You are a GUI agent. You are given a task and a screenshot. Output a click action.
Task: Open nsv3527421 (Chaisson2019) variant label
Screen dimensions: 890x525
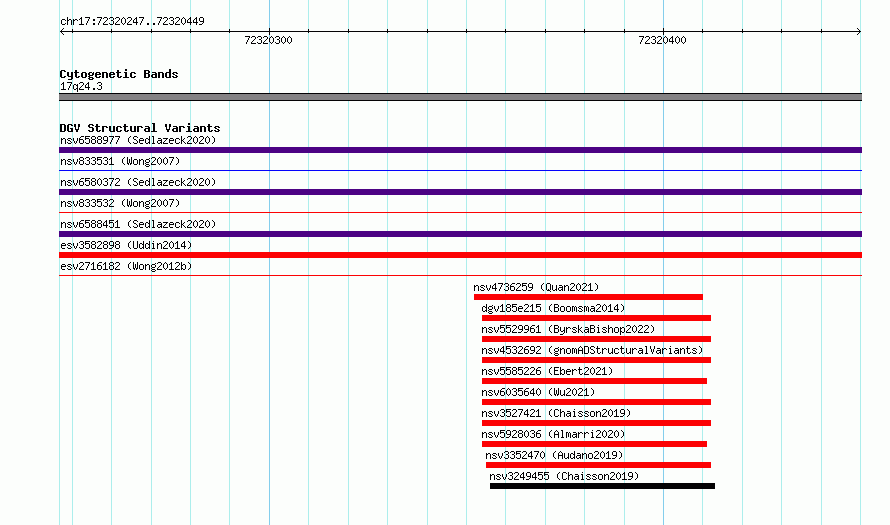(x=556, y=413)
